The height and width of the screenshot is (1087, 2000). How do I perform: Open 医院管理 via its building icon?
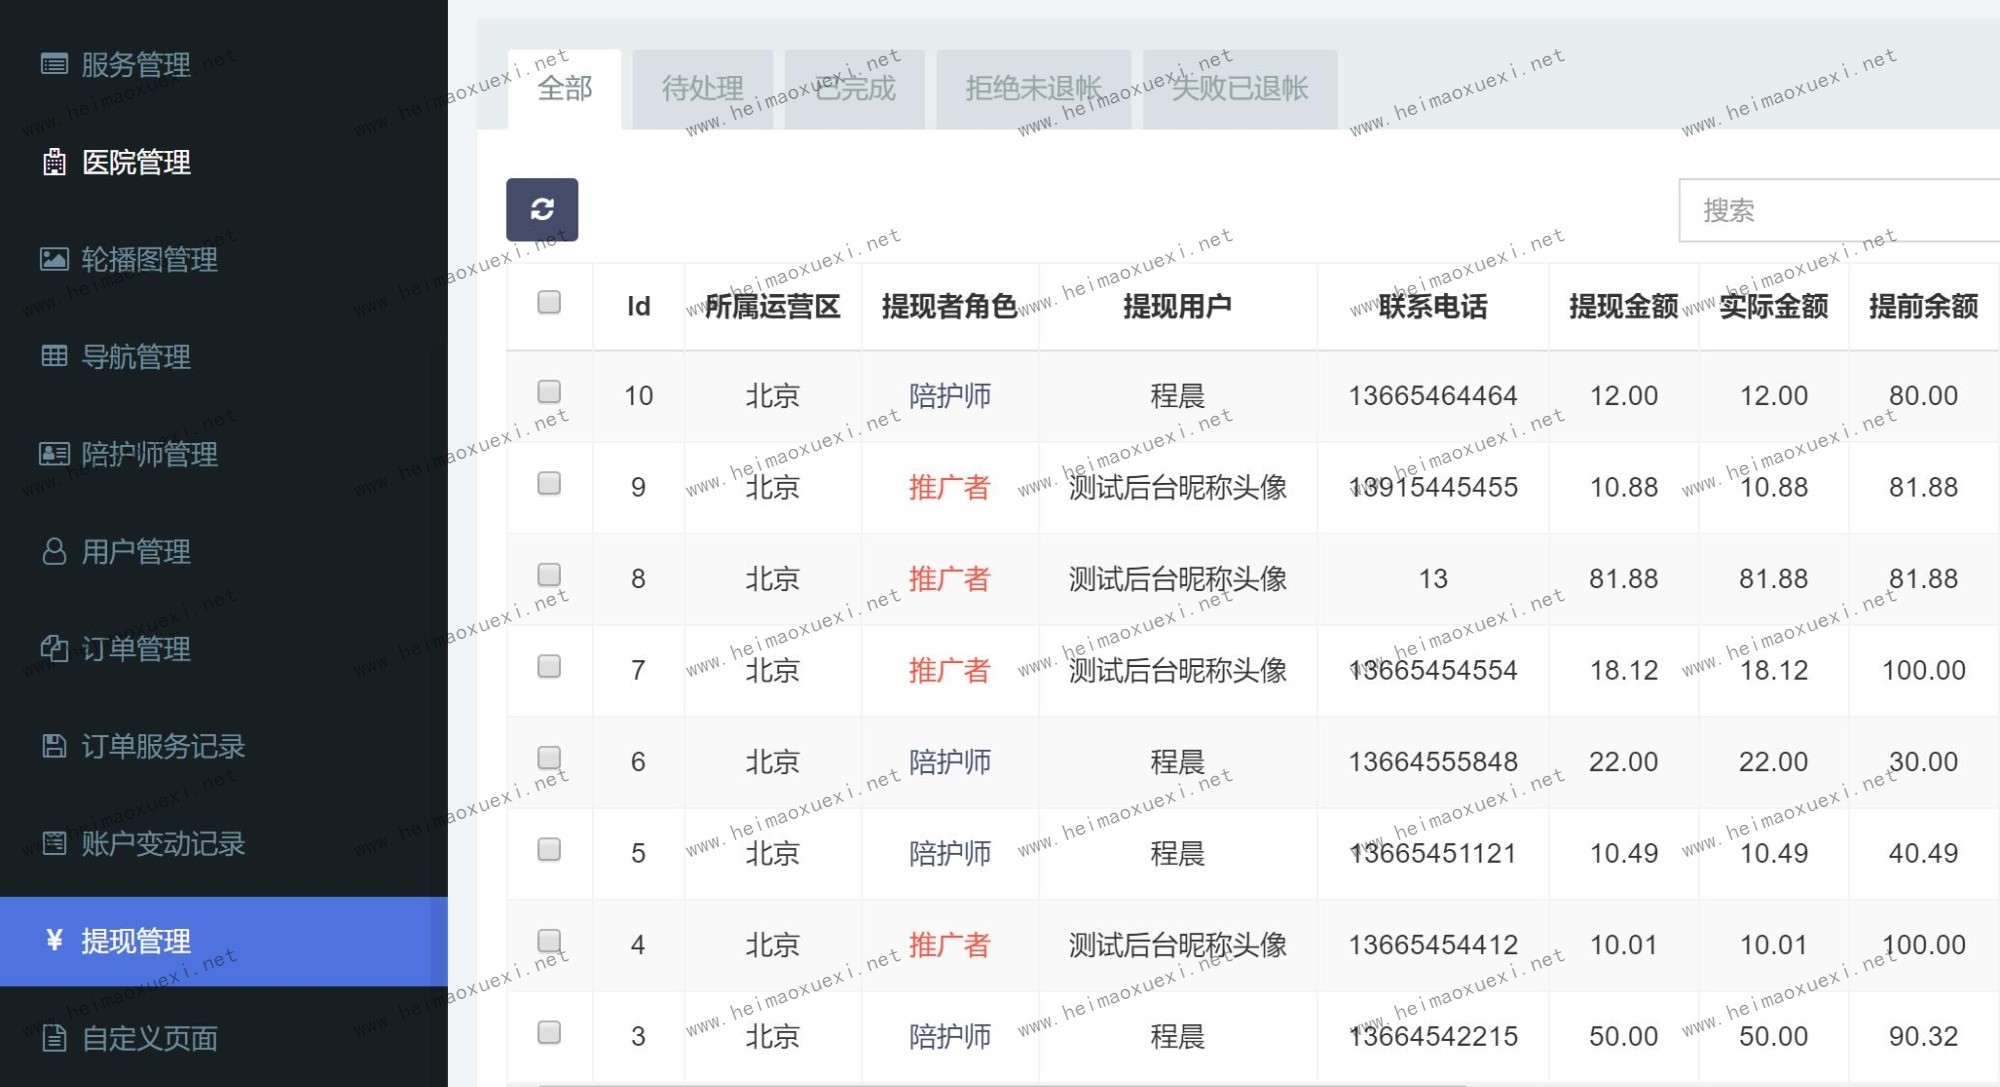coord(54,162)
